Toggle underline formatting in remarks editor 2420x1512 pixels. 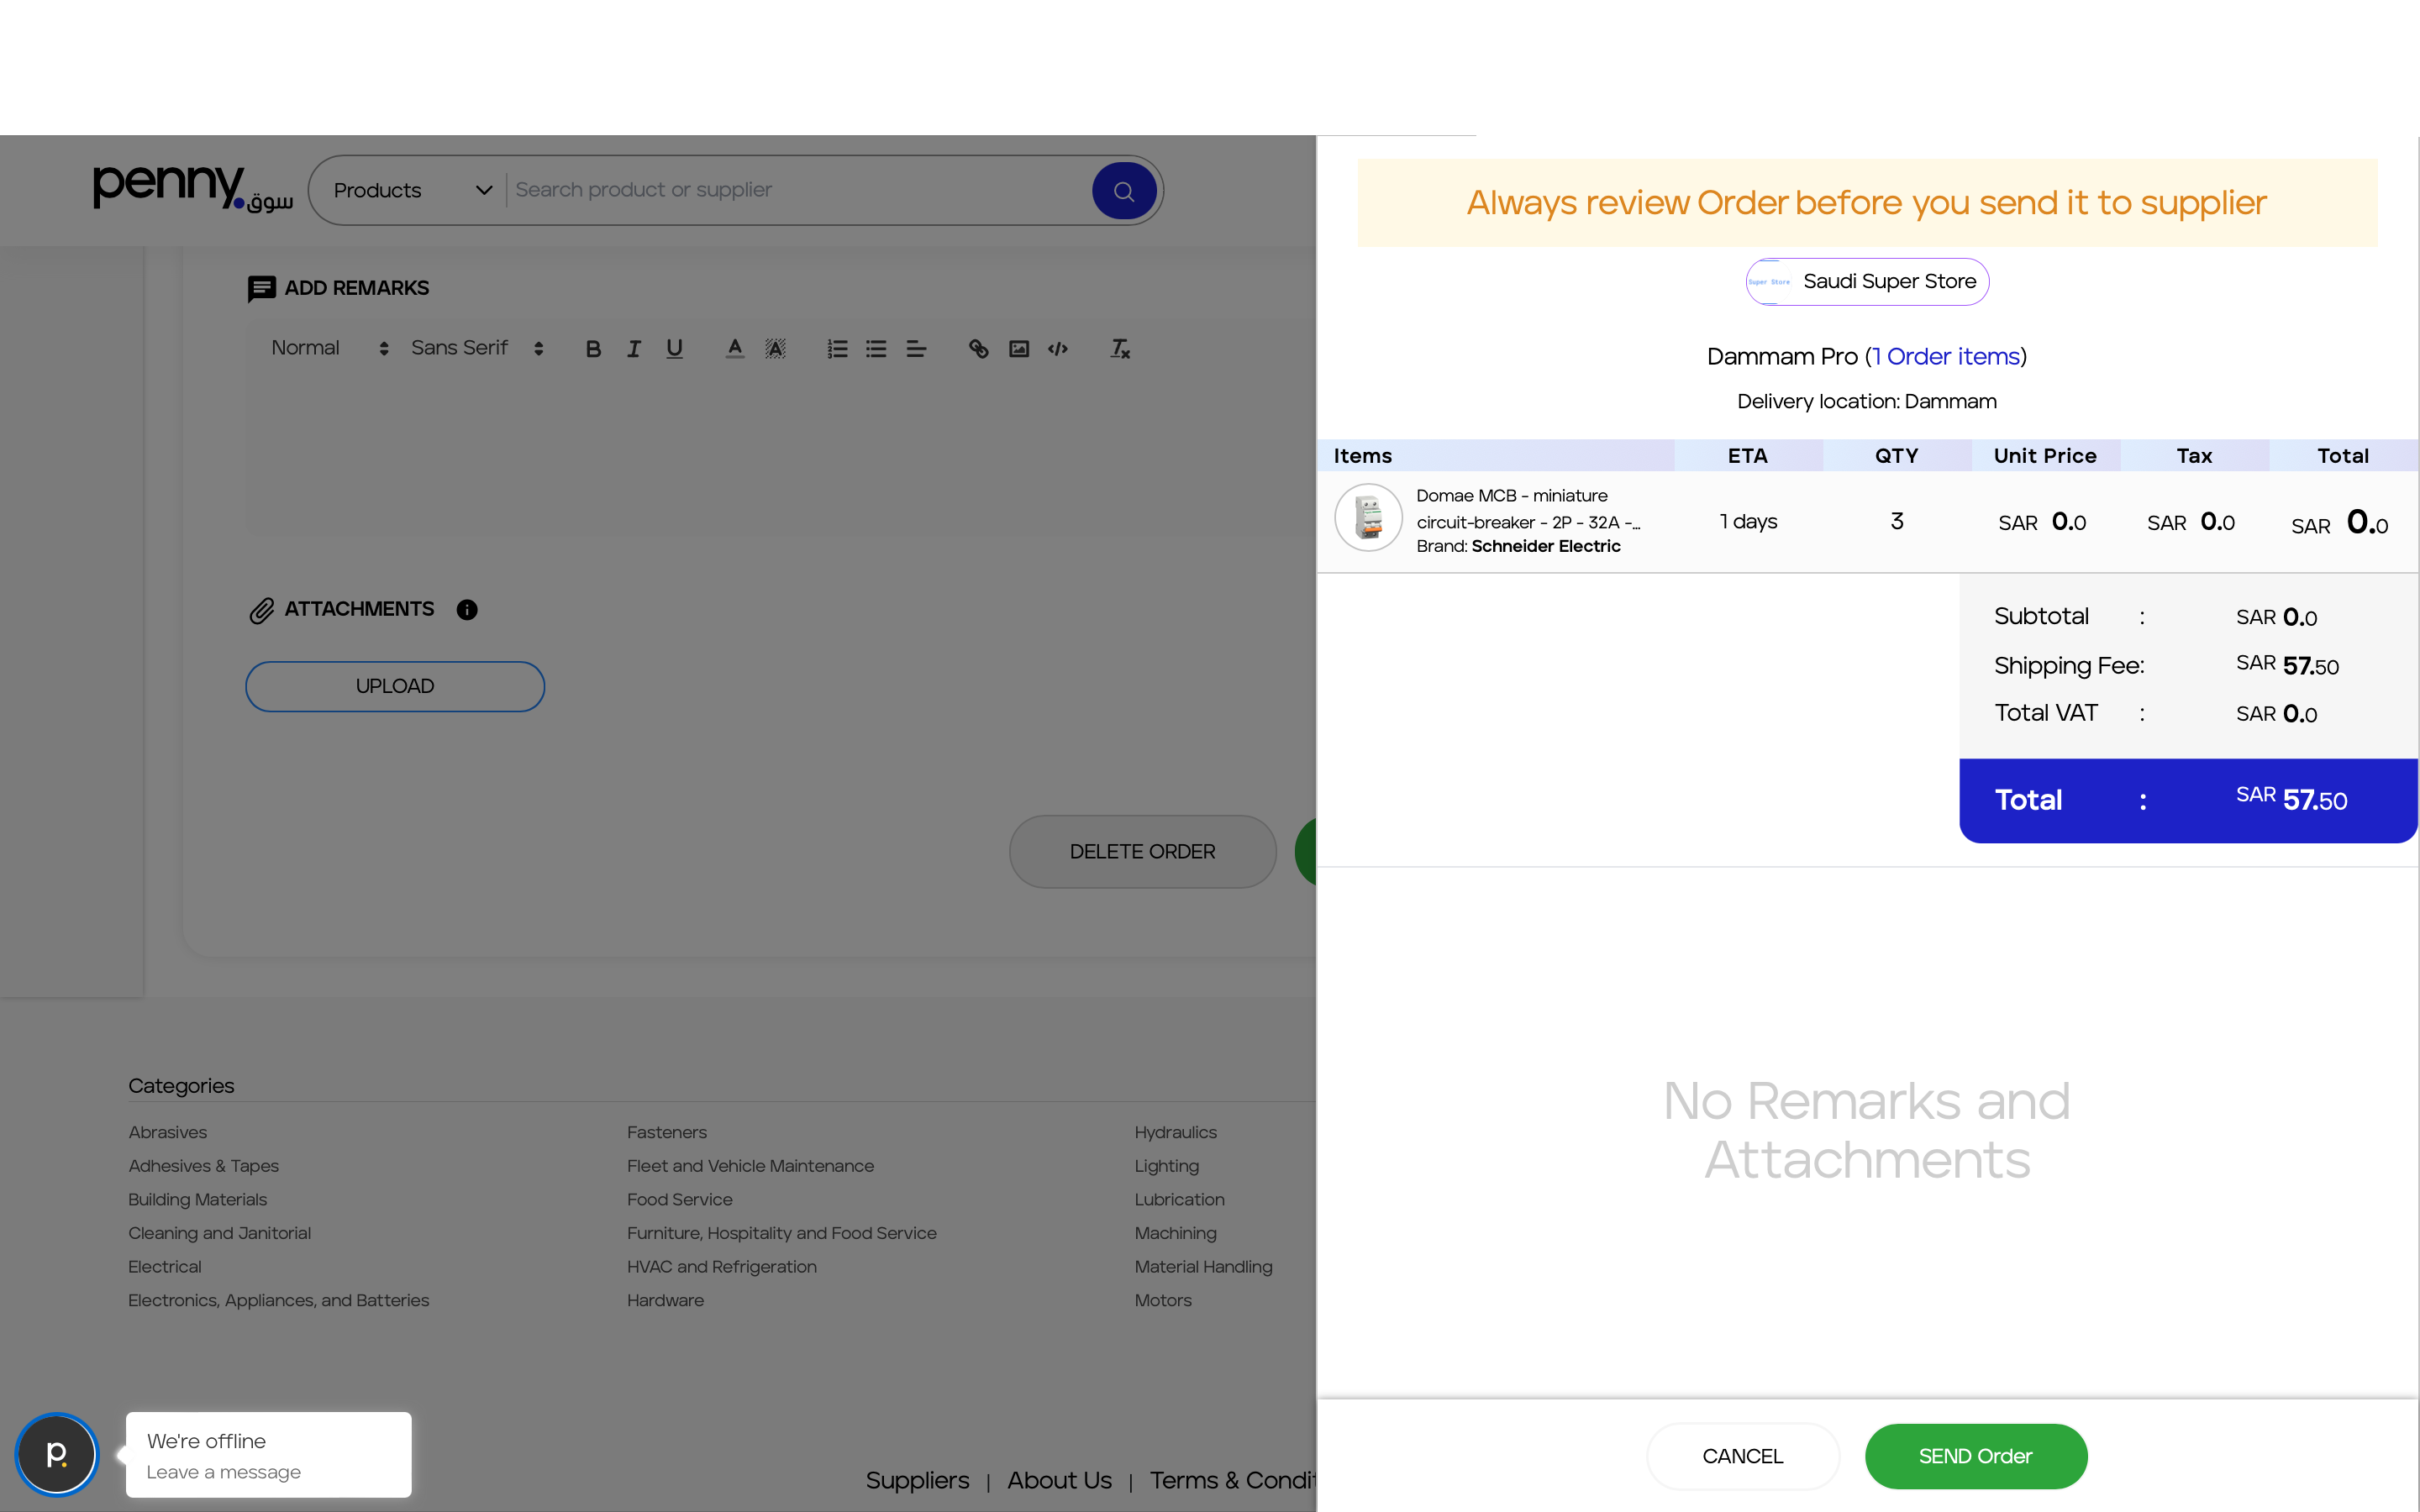[675, 349]
